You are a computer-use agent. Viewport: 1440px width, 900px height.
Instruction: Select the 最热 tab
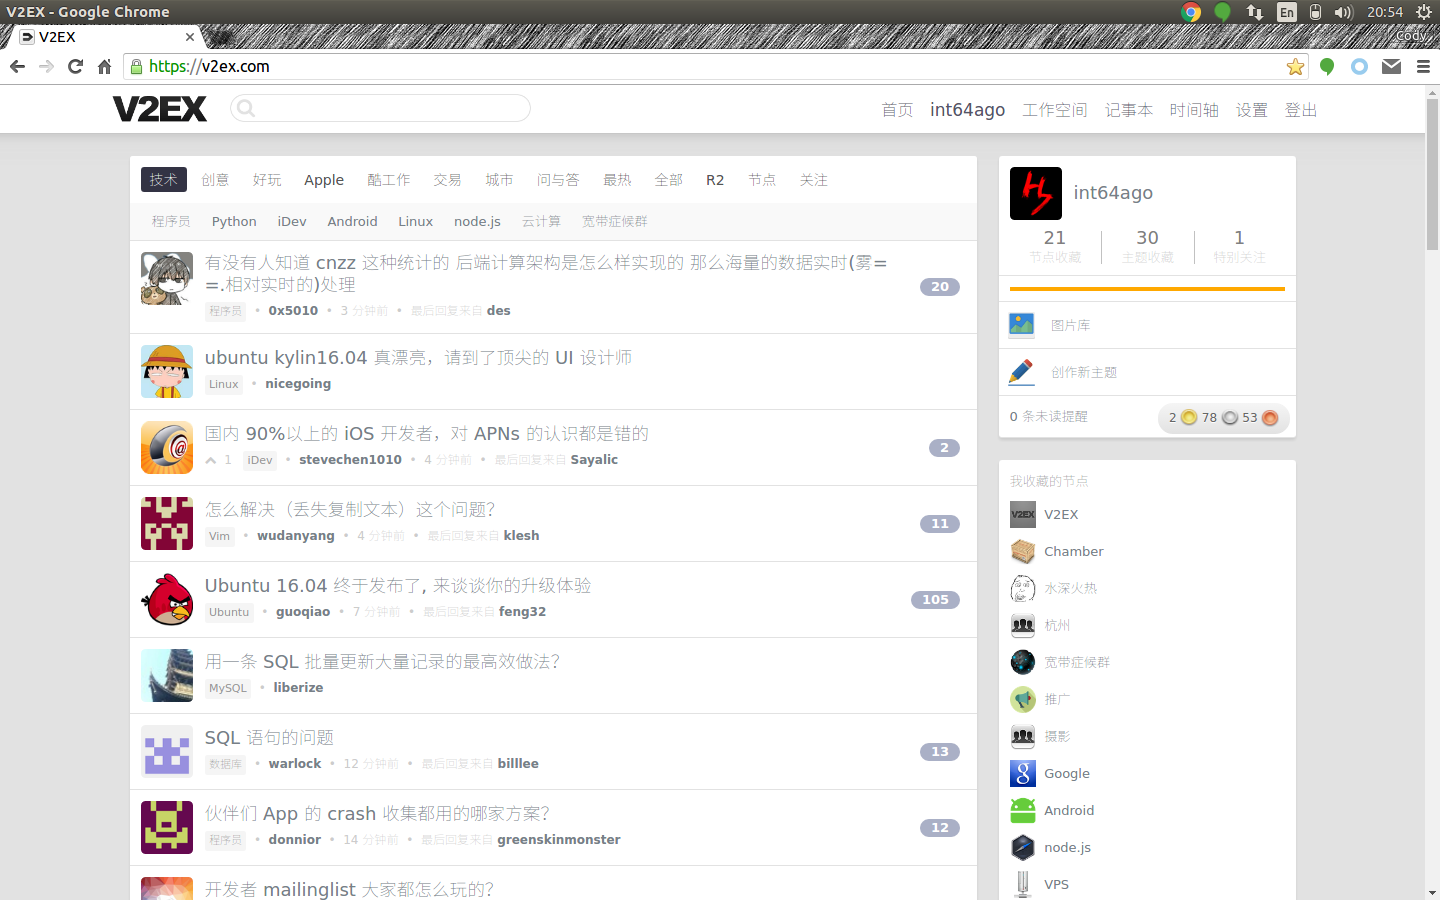pos(617,180)
